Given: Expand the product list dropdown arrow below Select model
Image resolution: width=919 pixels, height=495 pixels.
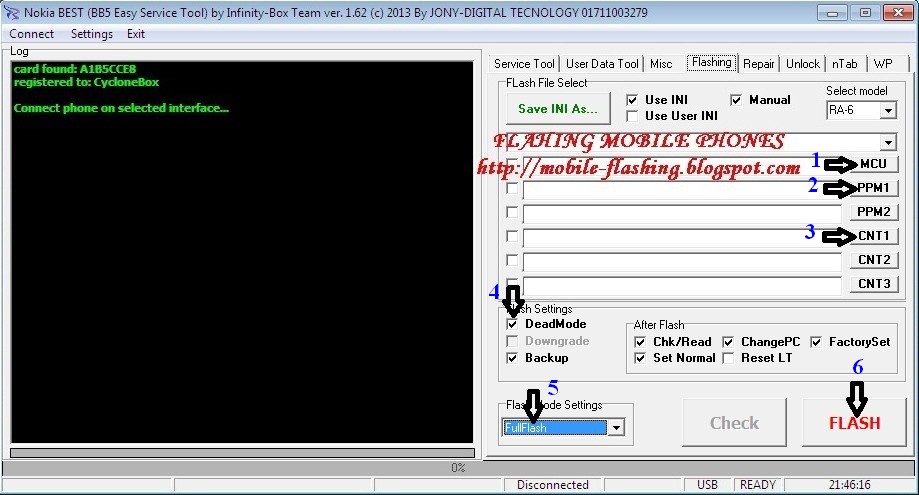Looking at the screenshot, I should click(889, 142).
